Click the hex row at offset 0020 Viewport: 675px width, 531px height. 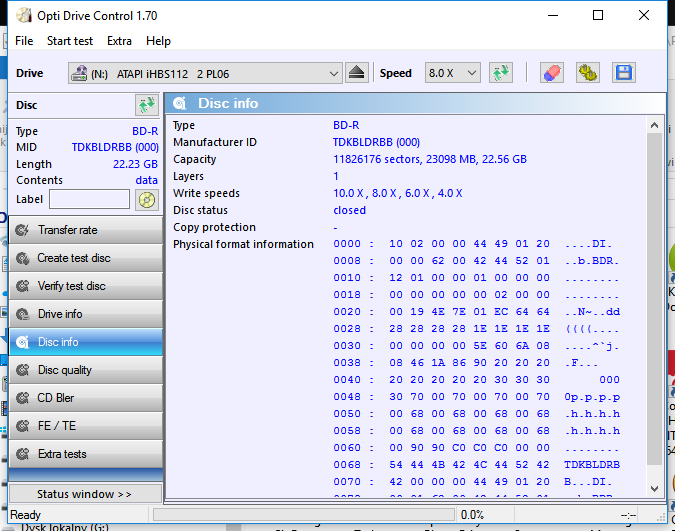pyautogui.click(x=477, y=312)
